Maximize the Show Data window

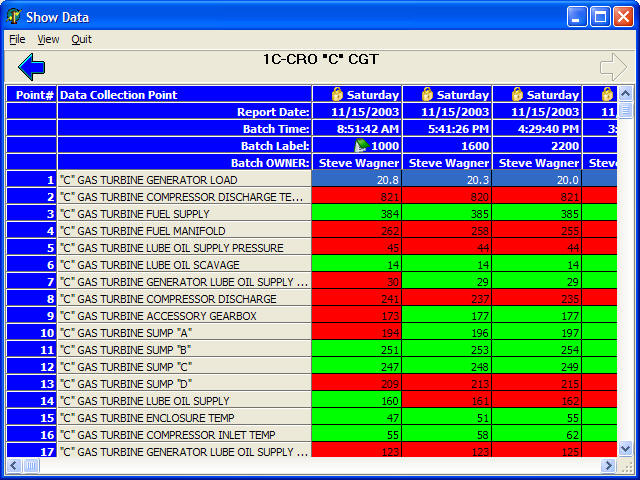pyautogui.click(x=600, y=17)
